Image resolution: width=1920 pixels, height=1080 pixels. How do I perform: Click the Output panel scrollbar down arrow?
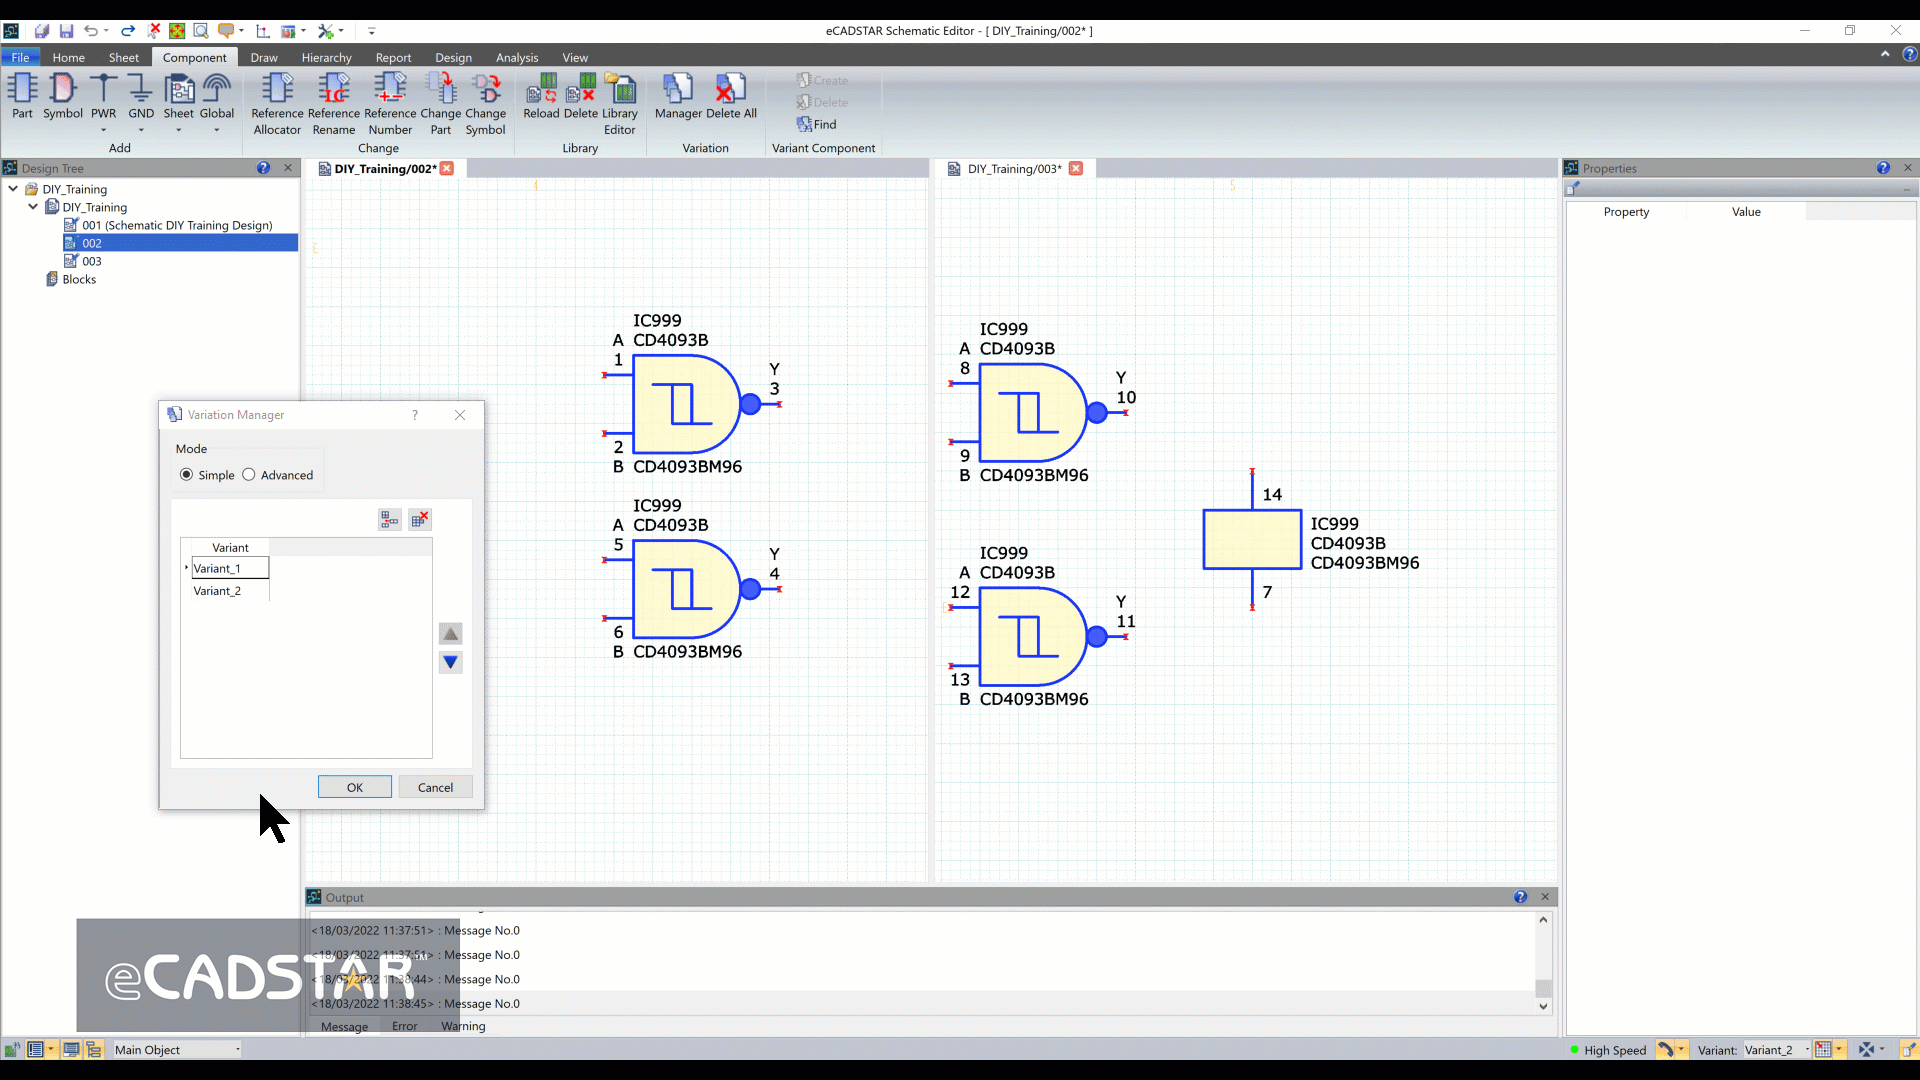coord(1543,1007)
